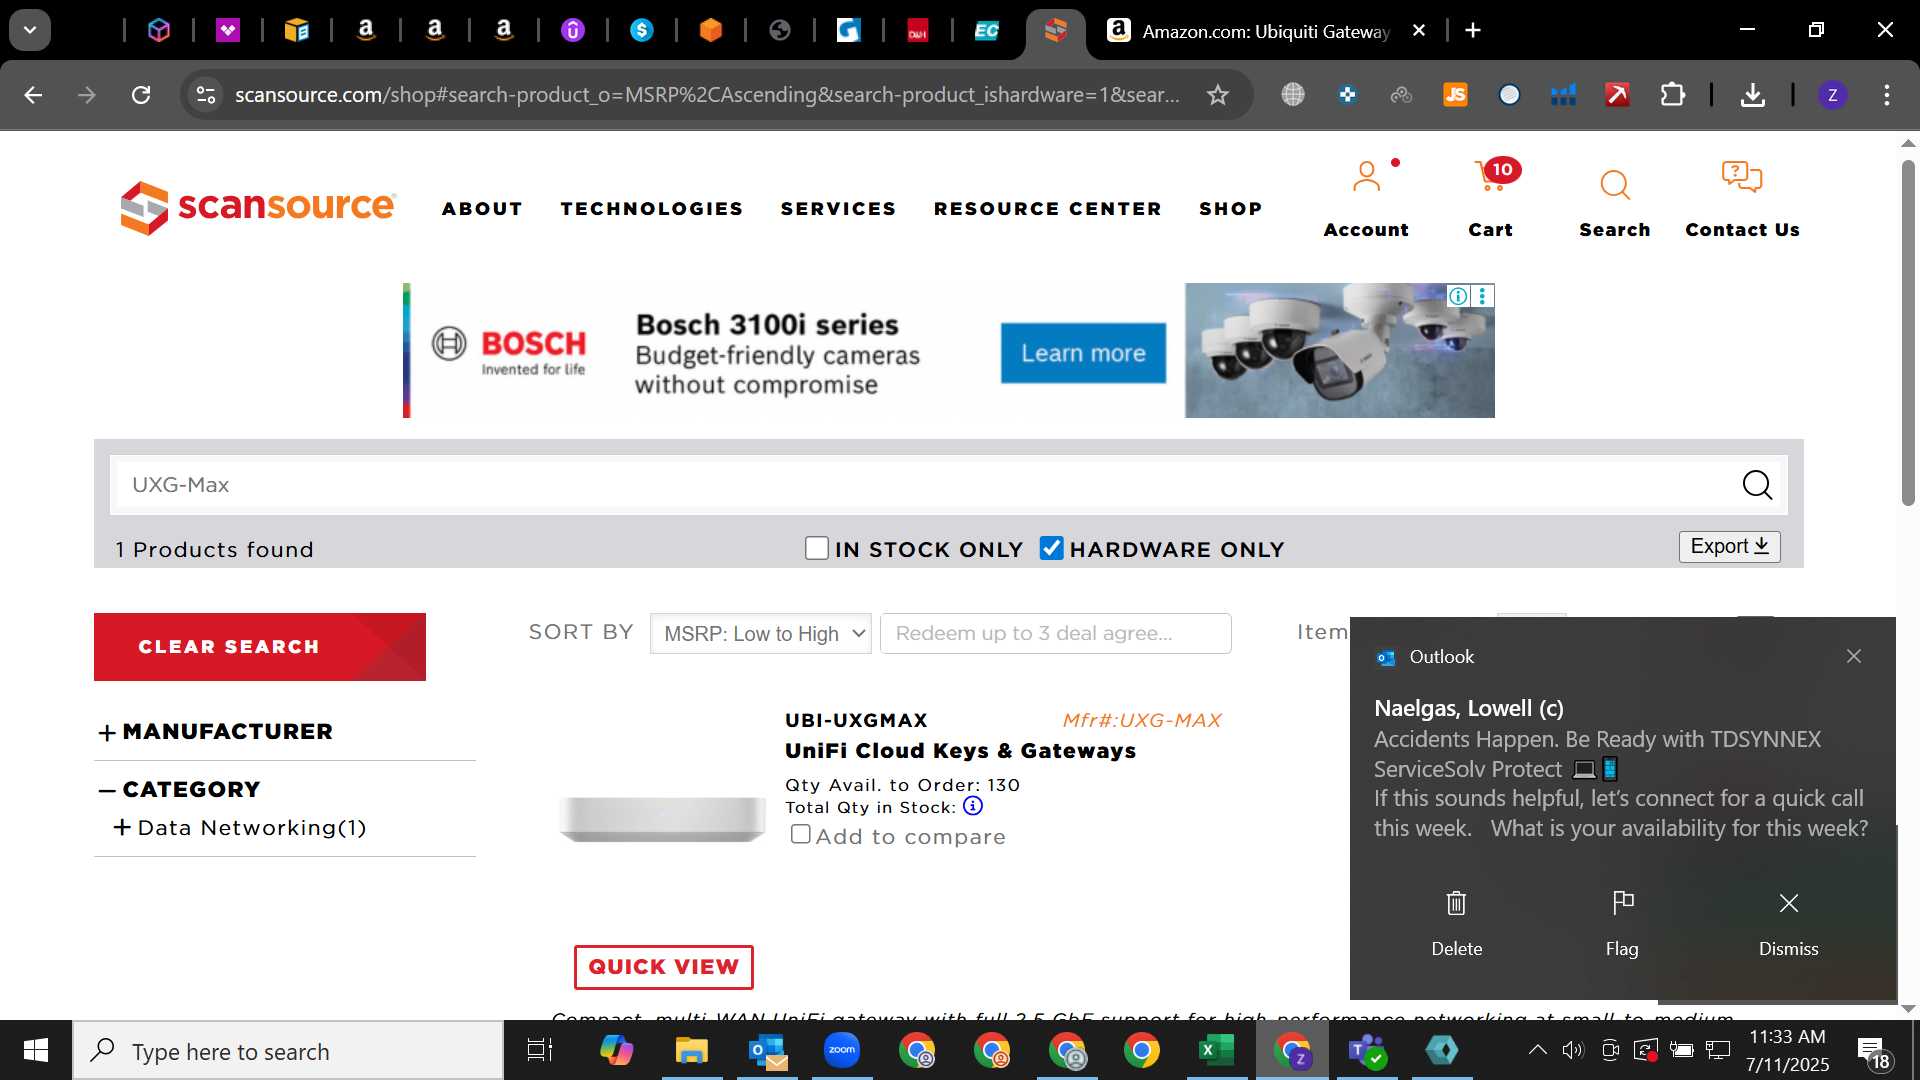Open Microsoft Teams from the taskbar
Image resolution: width=1920 pixels, height=1080 pixels.
coord(1366,1050)
